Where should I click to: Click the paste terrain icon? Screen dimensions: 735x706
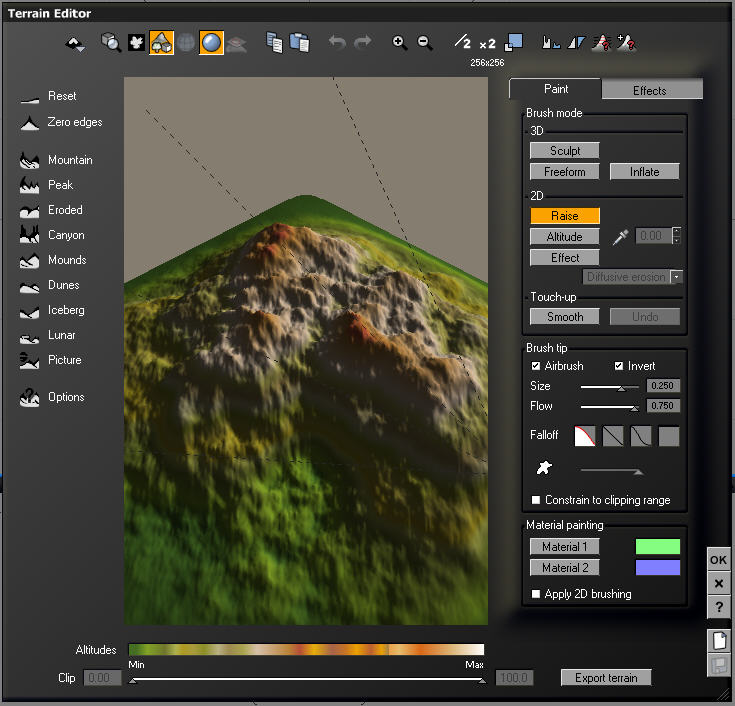click(x=299, y=43)
